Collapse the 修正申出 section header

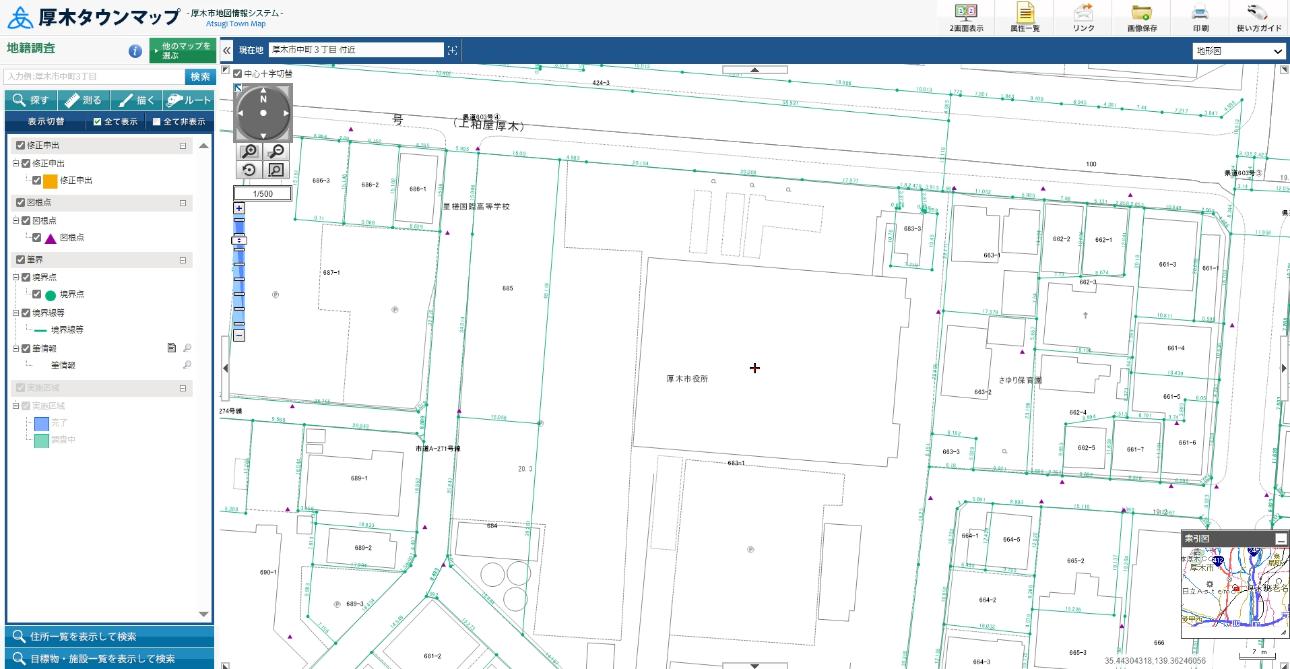click(183, 146)
